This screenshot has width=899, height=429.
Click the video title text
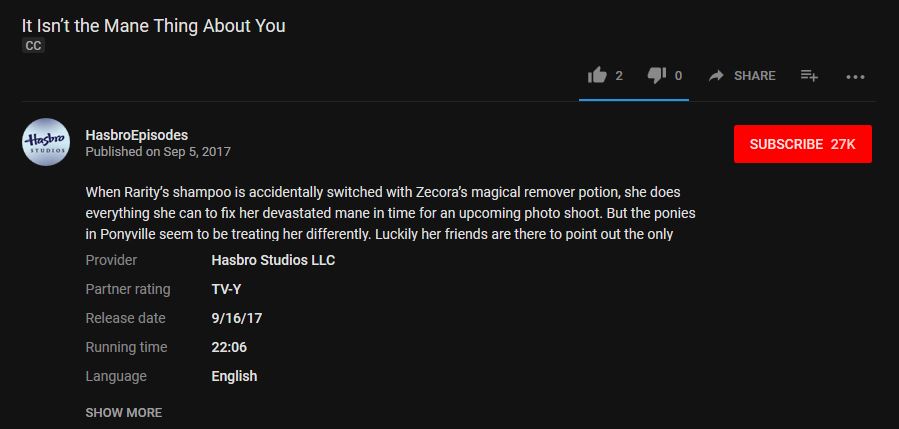[x=153, y=26]
